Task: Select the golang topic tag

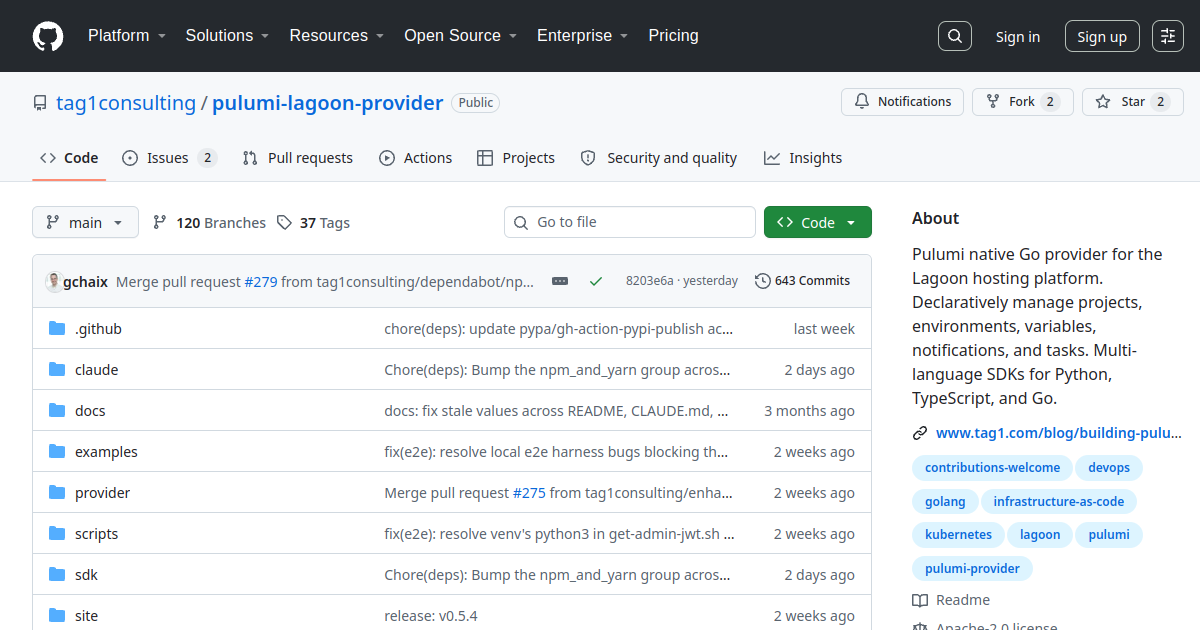Action: coord(945,501)
